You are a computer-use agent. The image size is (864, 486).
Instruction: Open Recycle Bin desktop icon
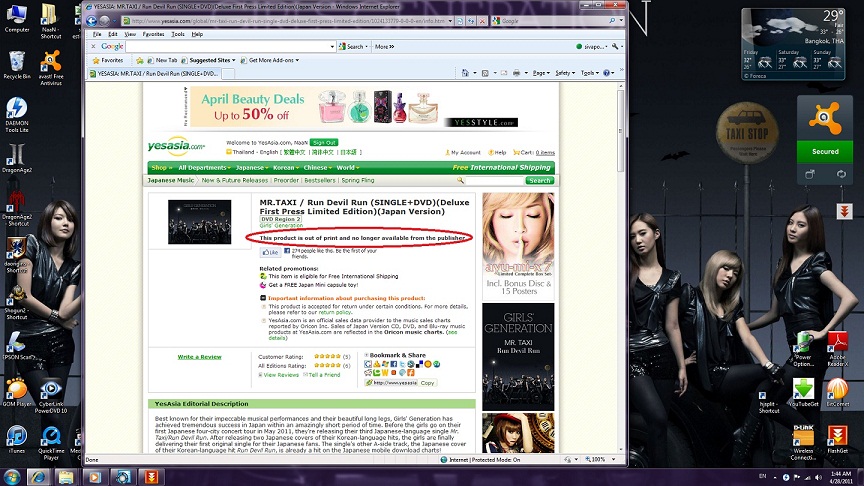(17, 65)
